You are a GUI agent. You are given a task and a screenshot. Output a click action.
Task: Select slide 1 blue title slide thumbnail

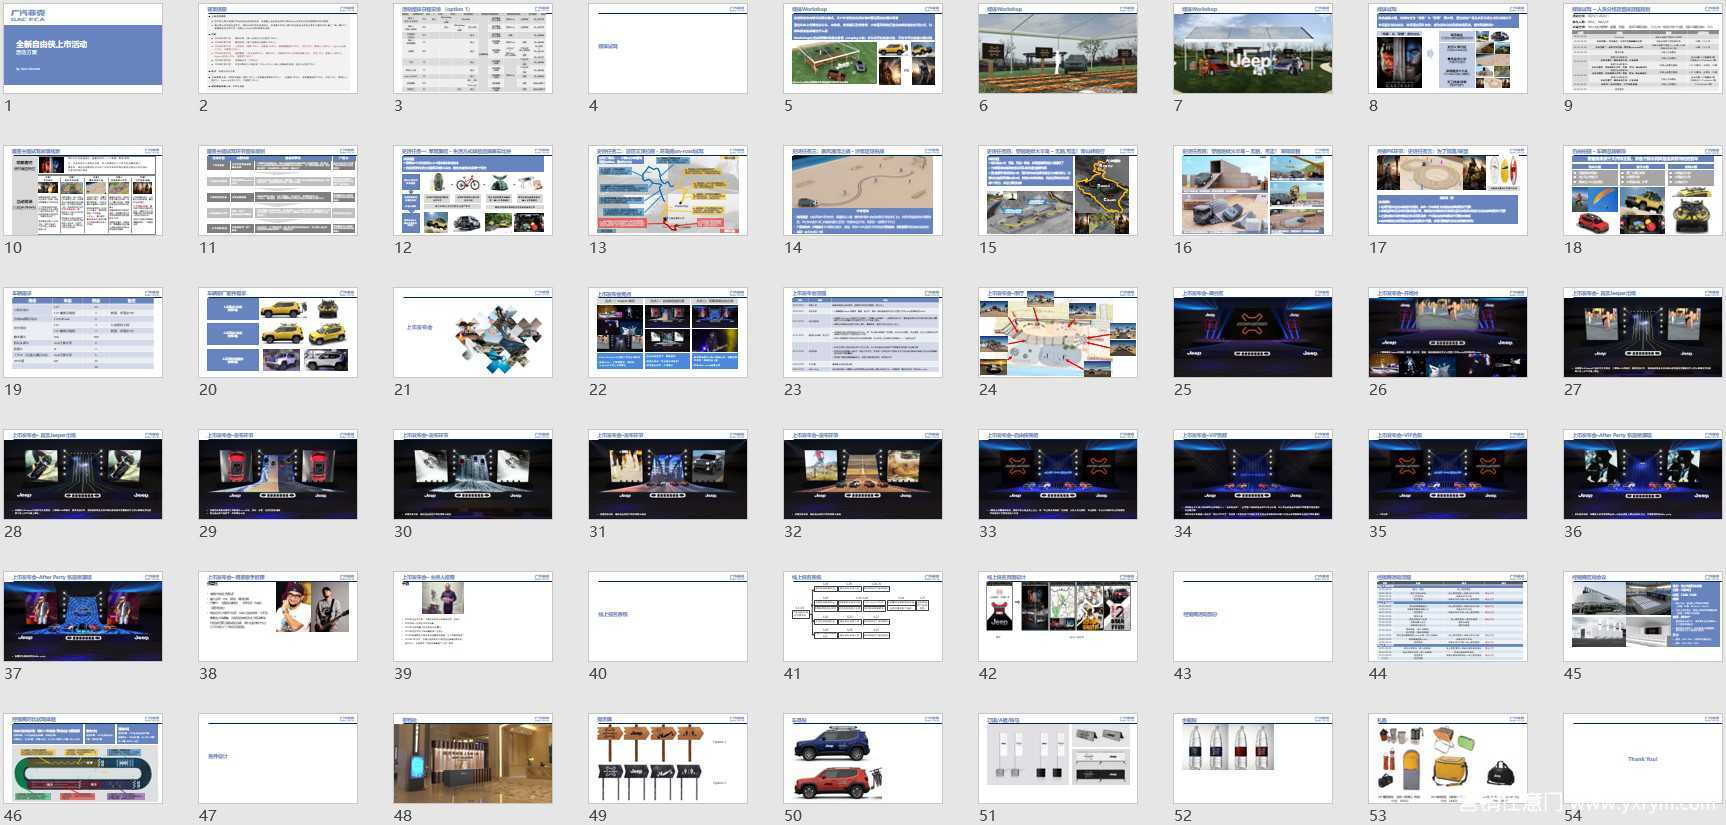click(83, 48)
